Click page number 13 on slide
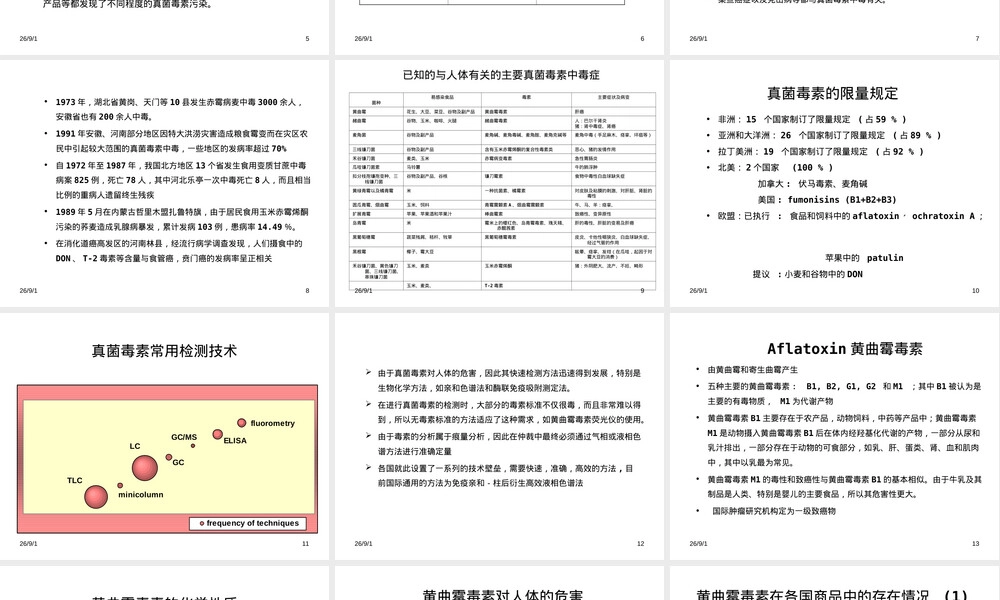This screenshot has width=1000, height=600. click(x=976, y=544)
